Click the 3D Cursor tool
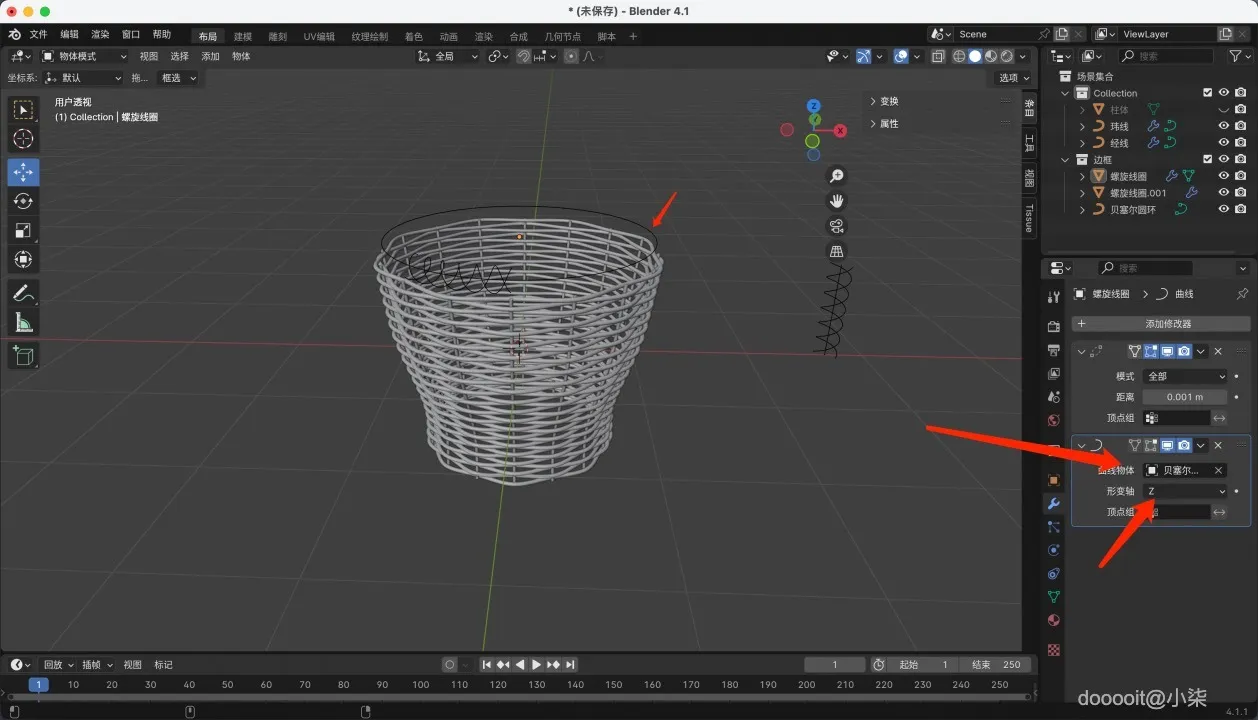Screen dimensions: 1258x720 point(23,139)
